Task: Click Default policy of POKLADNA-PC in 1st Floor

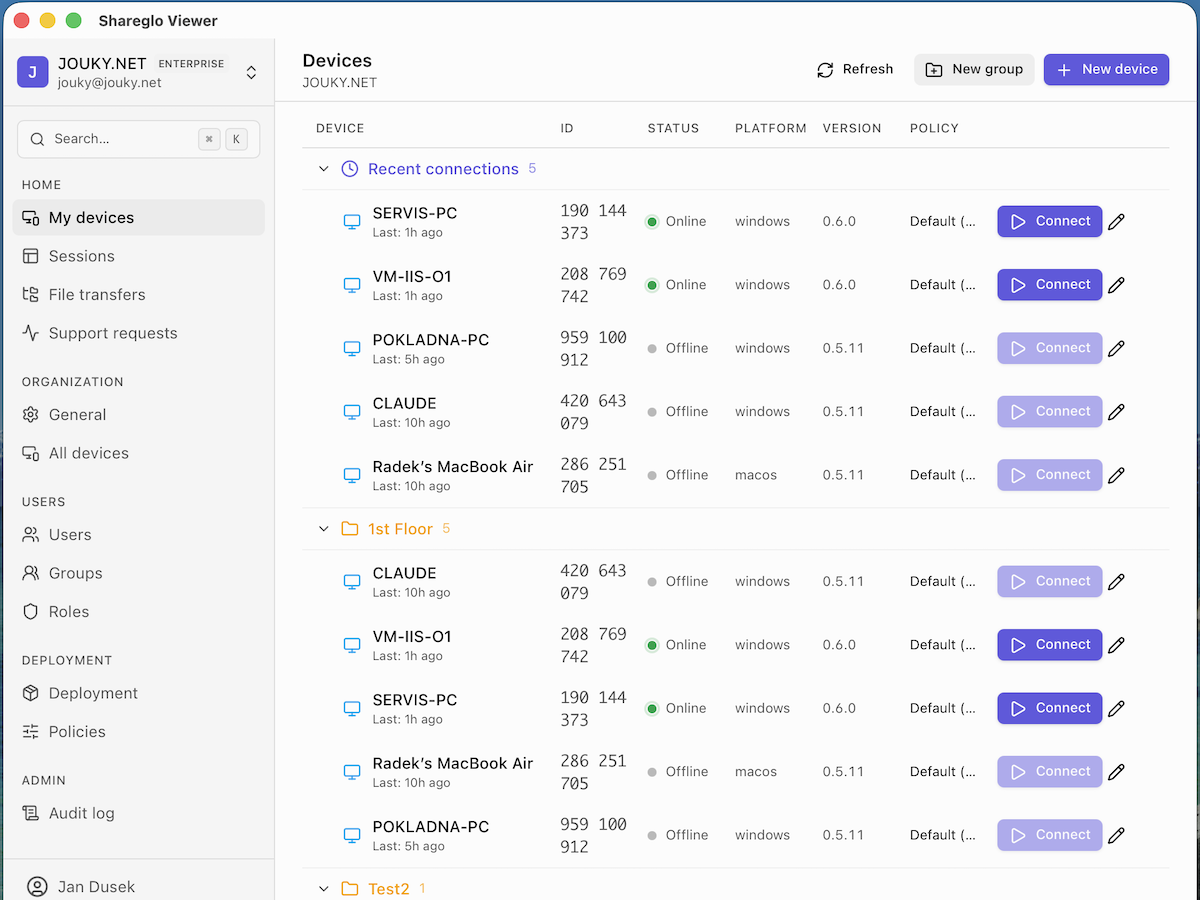Action: coord(943,835)
